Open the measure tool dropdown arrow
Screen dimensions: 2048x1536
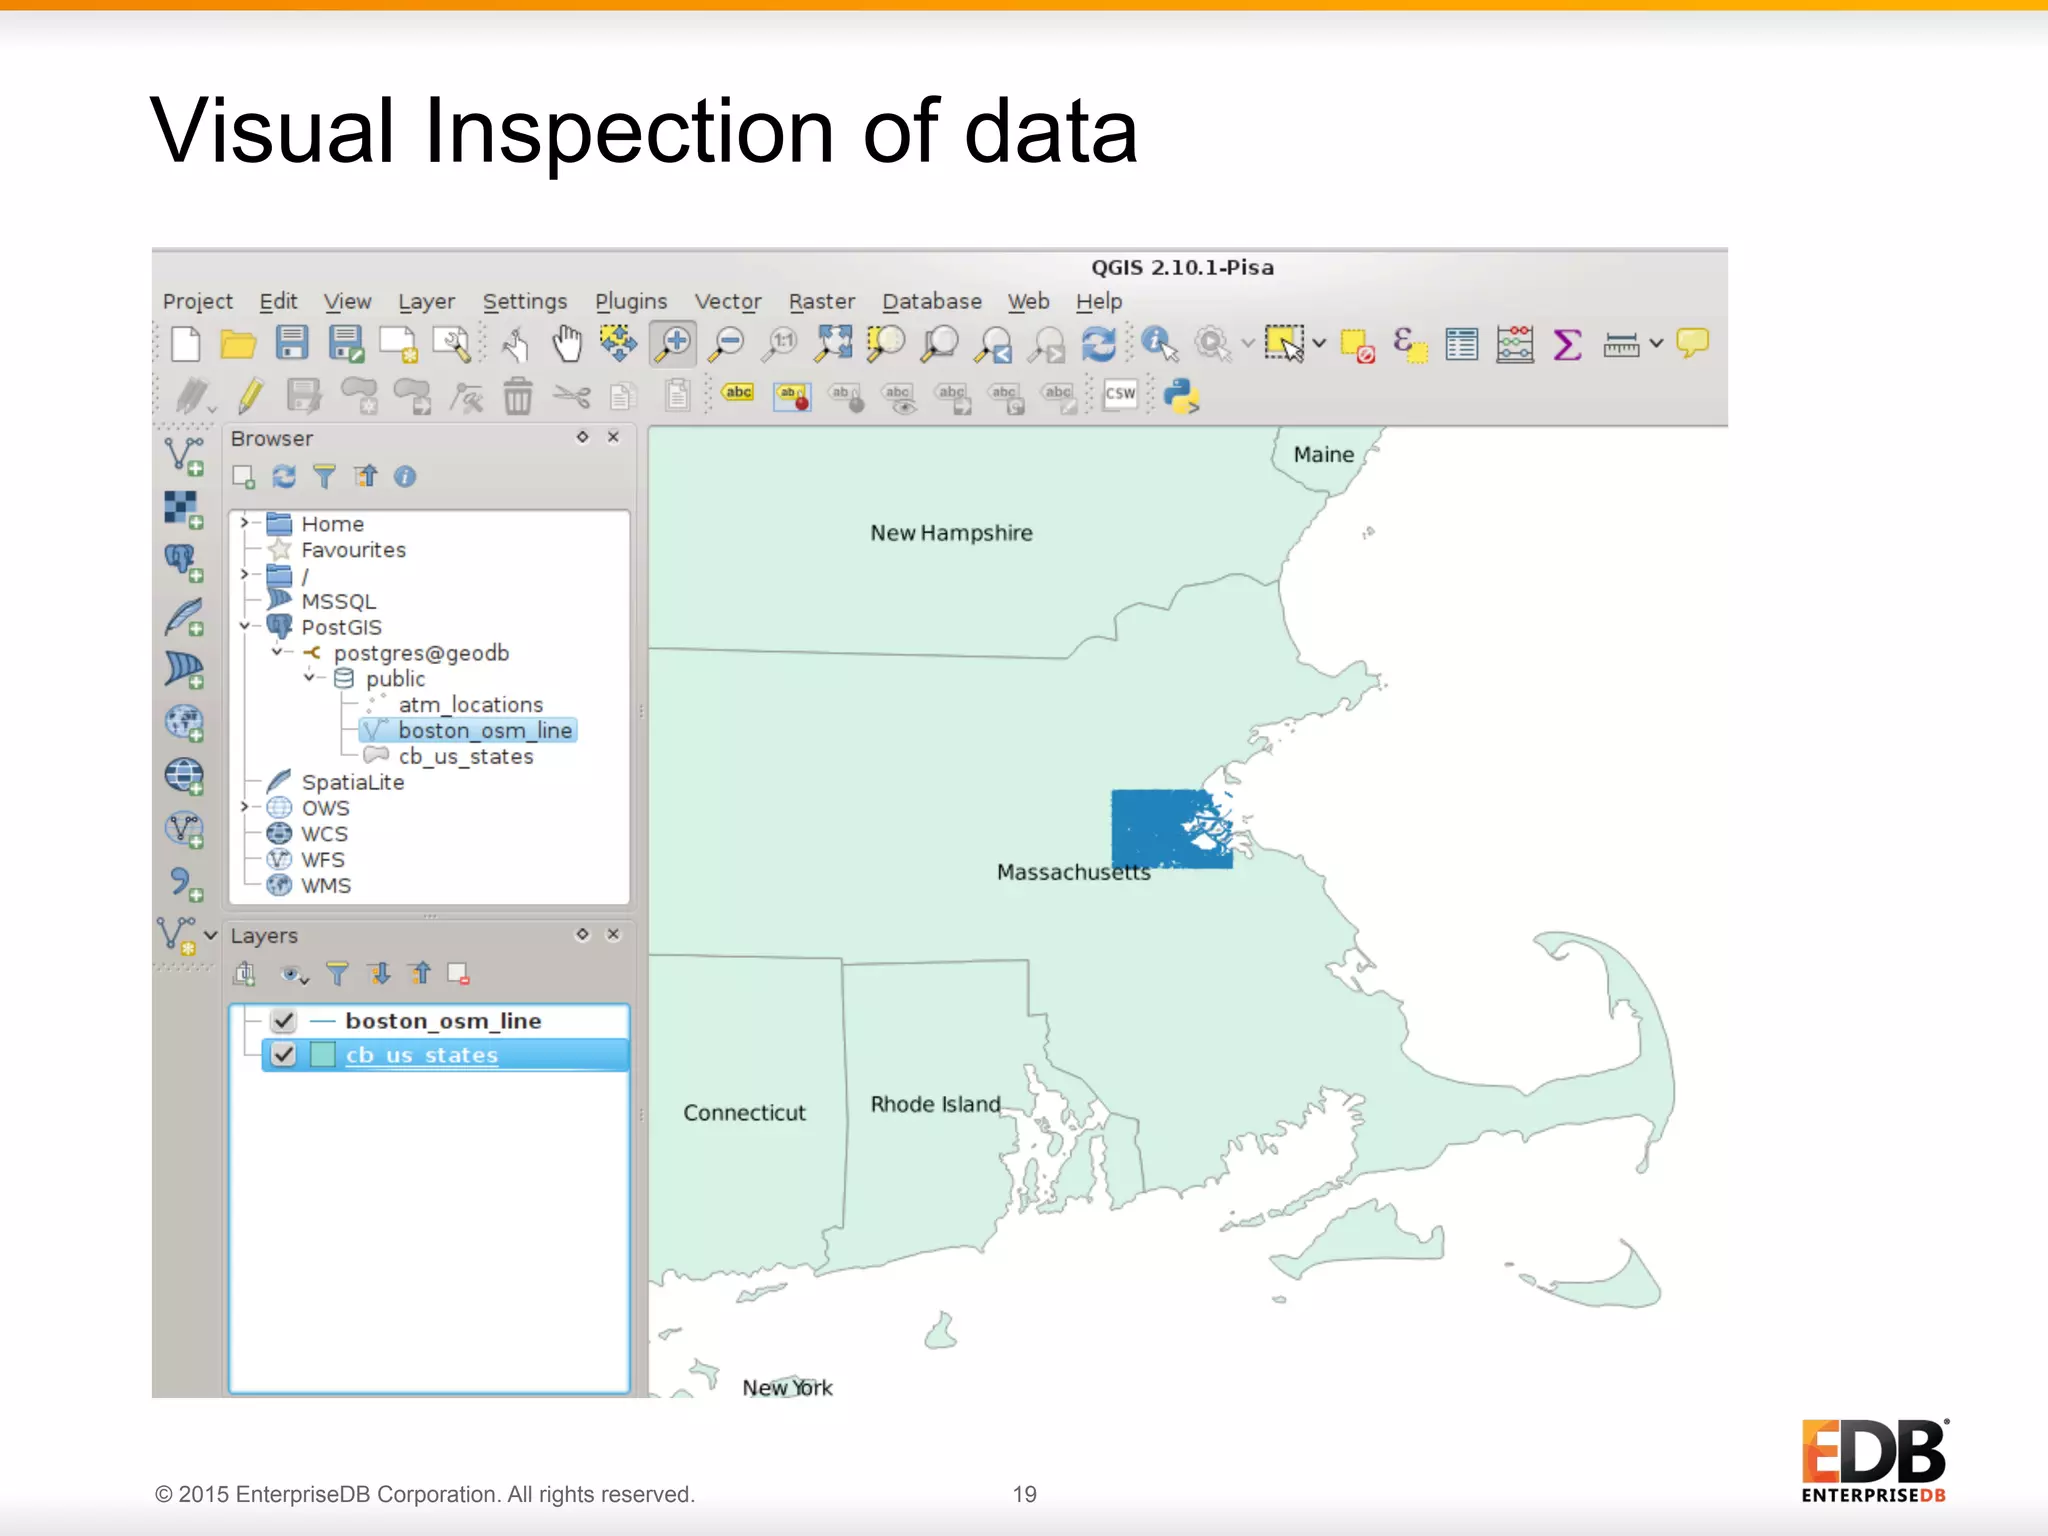[x=1656, y=344]
